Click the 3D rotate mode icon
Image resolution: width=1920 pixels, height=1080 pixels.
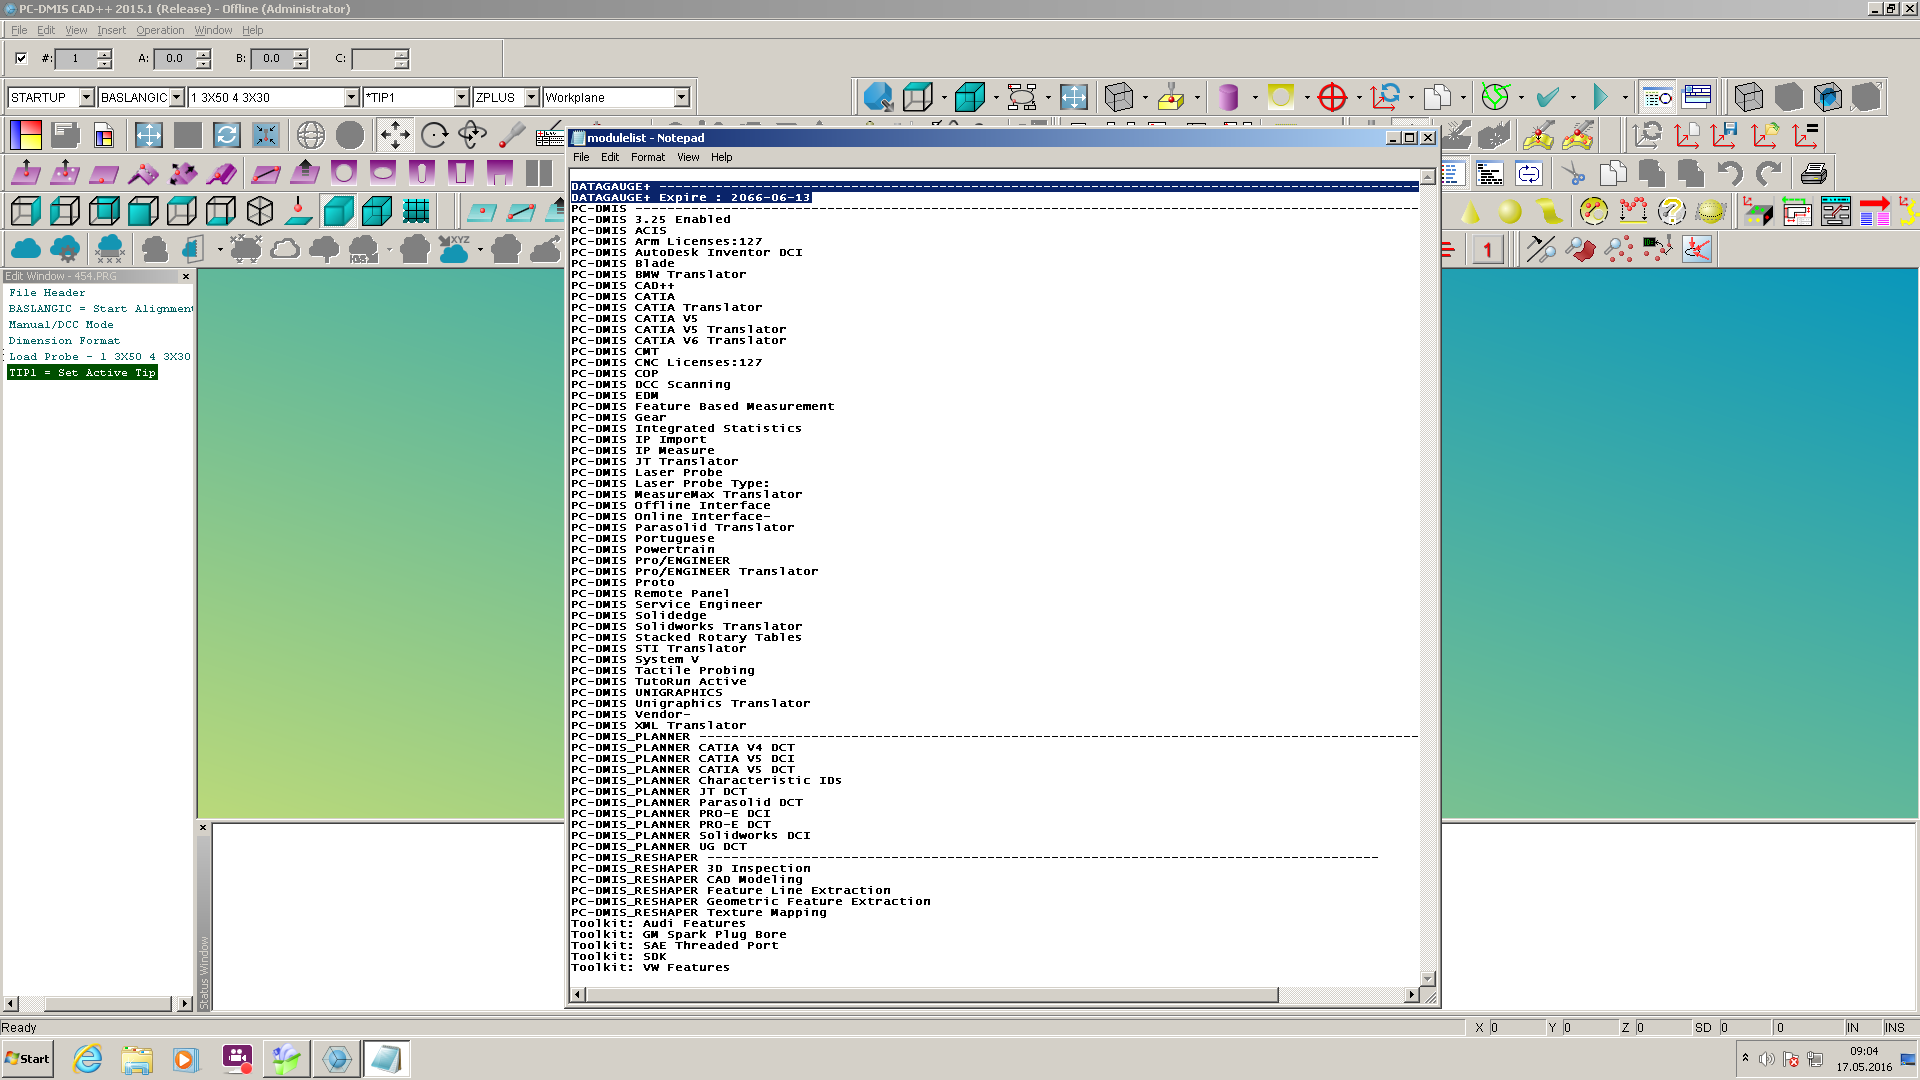pos(473,135)
